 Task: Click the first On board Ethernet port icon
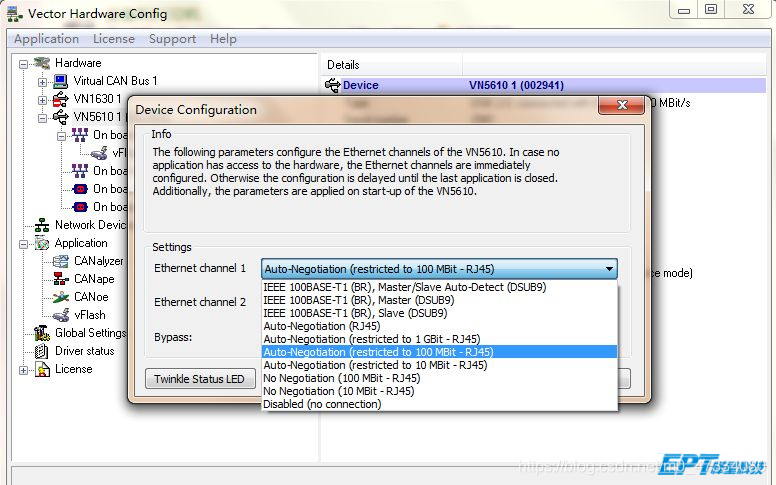tap(80, 135)
